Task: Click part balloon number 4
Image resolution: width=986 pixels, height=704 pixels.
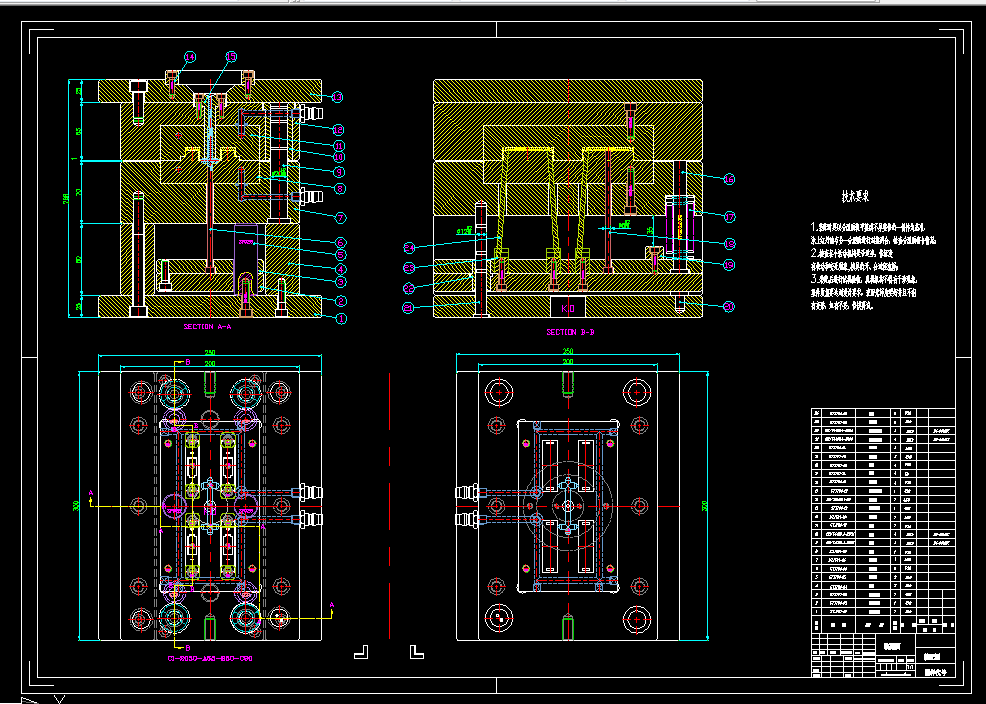Action: [x=341, y=269]
